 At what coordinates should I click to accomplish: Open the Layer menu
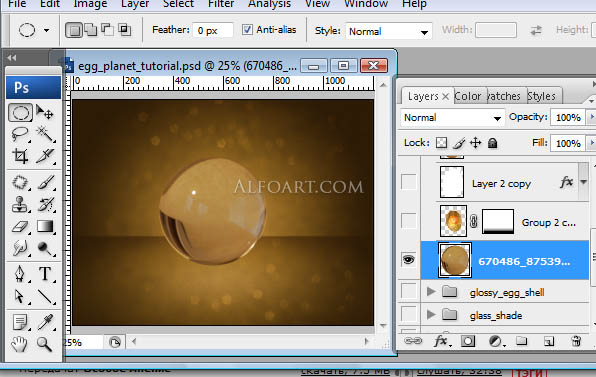(135, 4)
